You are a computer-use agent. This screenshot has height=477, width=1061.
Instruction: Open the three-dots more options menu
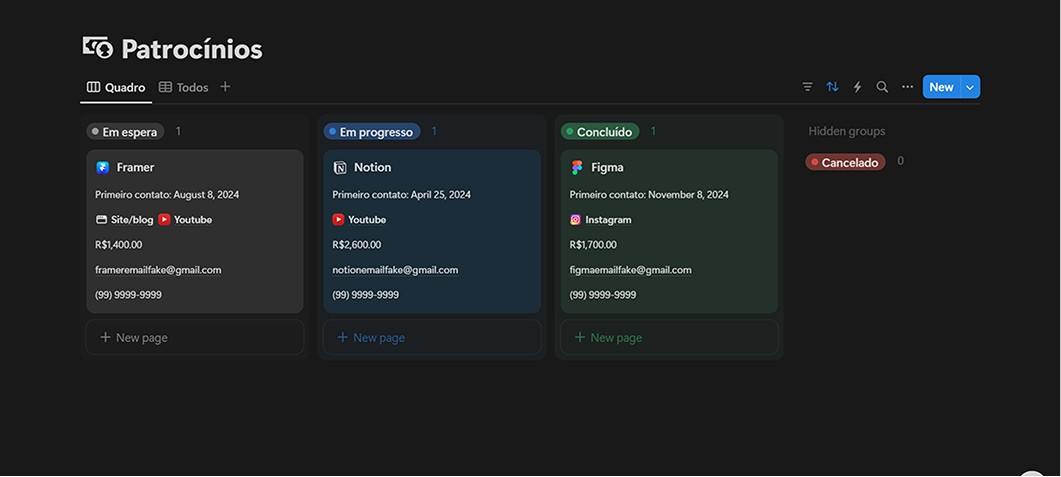tap(907, 87)
